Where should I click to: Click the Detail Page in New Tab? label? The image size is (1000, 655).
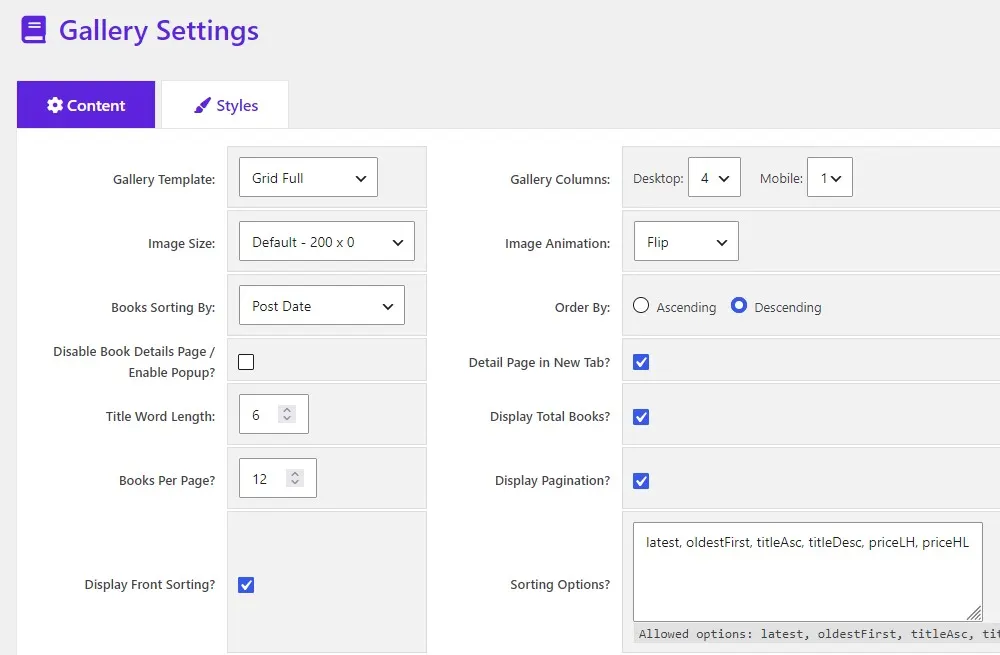click(540, 362)
